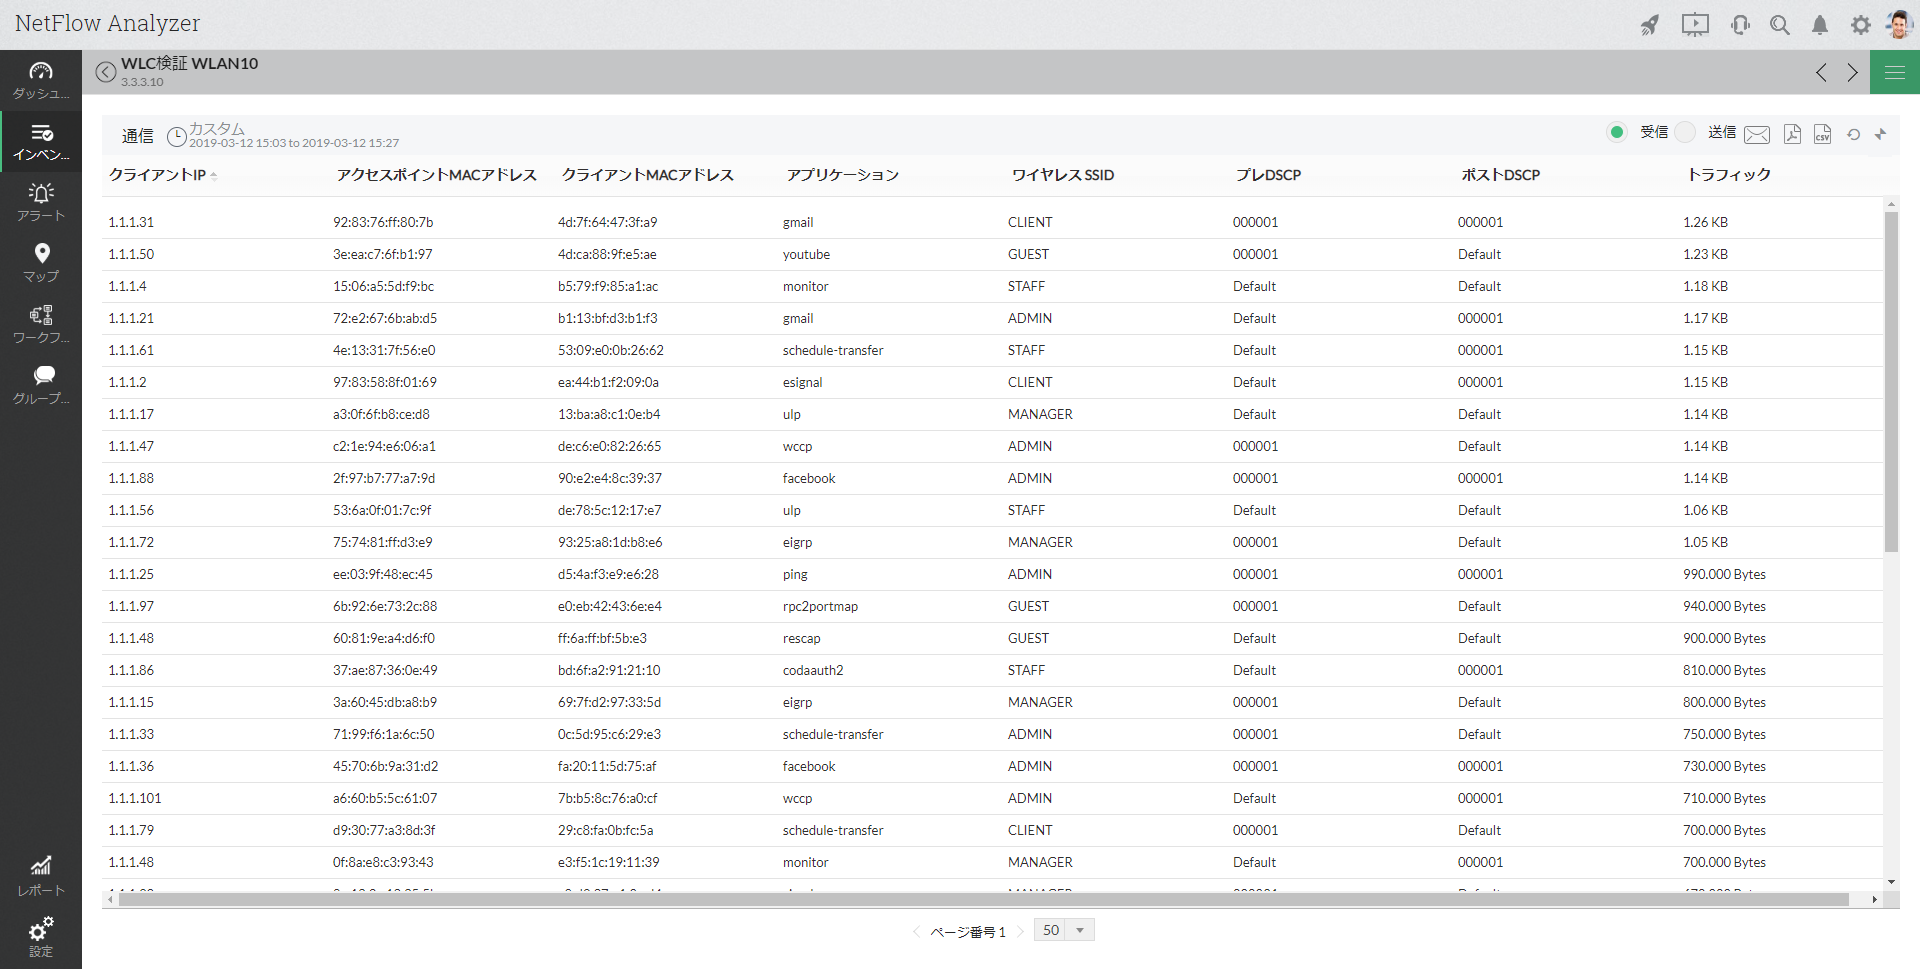Image resolution: width=1920 pixels, height=969 pixels.
Task: Open the green hamburger menu
Action: (x=1894, y=72)
